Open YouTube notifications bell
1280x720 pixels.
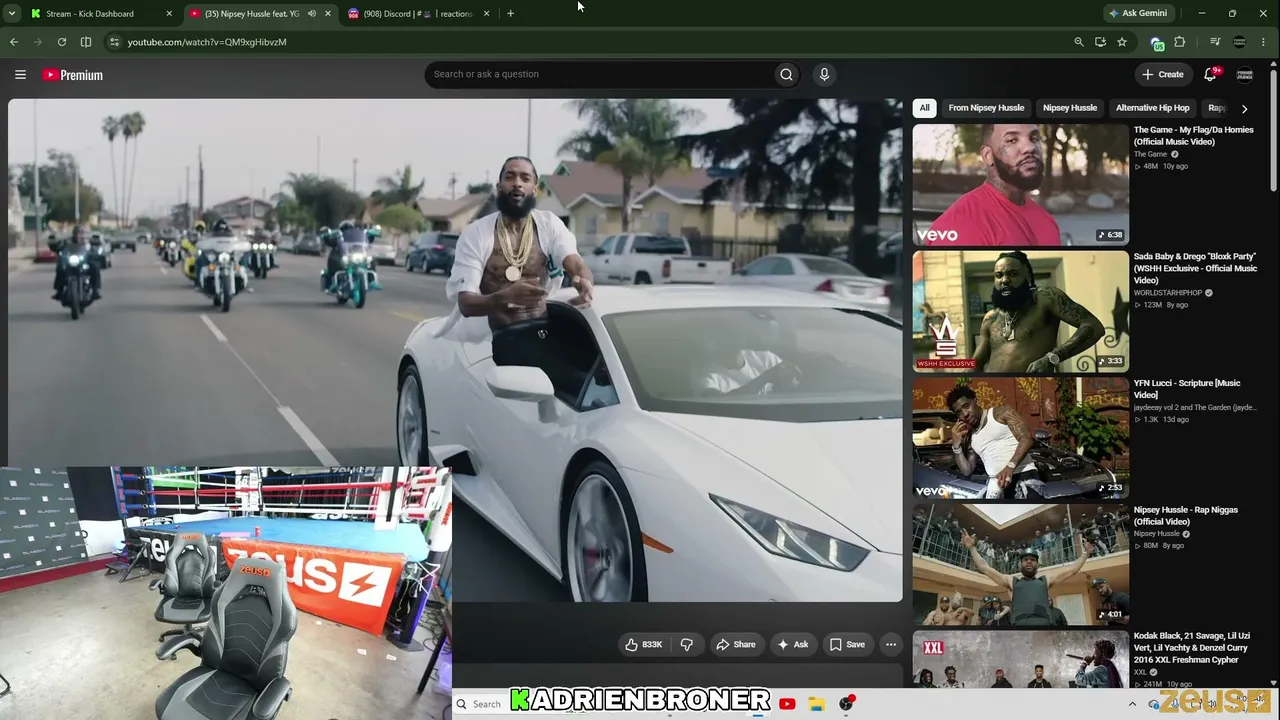(1210, 74)
